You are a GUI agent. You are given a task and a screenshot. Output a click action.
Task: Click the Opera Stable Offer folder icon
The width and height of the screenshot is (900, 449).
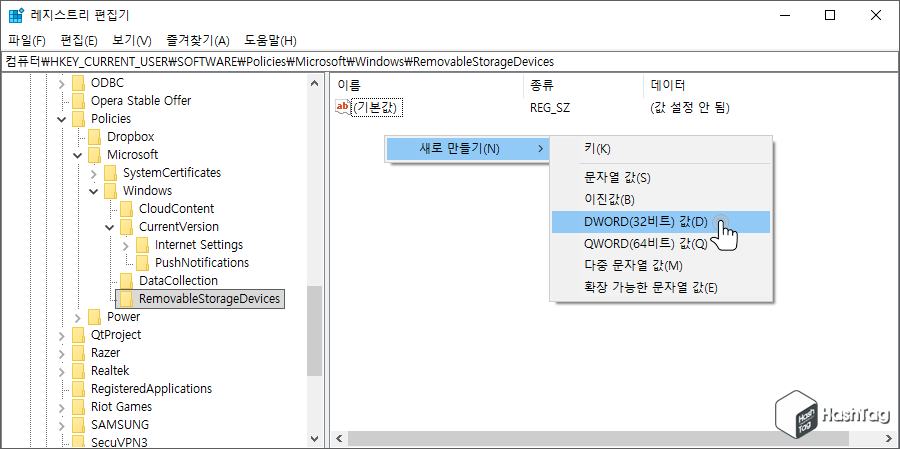pyautogui.click(x=78, y=101)
